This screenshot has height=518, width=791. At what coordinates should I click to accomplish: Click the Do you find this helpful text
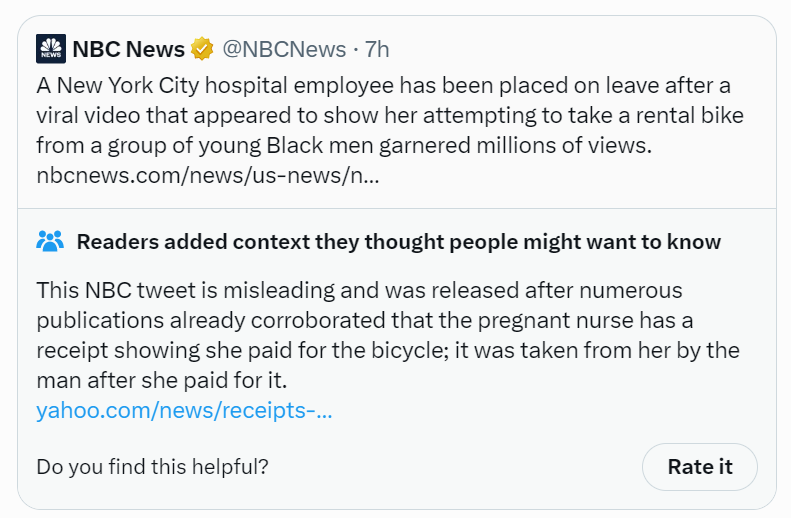coord(152,466)
